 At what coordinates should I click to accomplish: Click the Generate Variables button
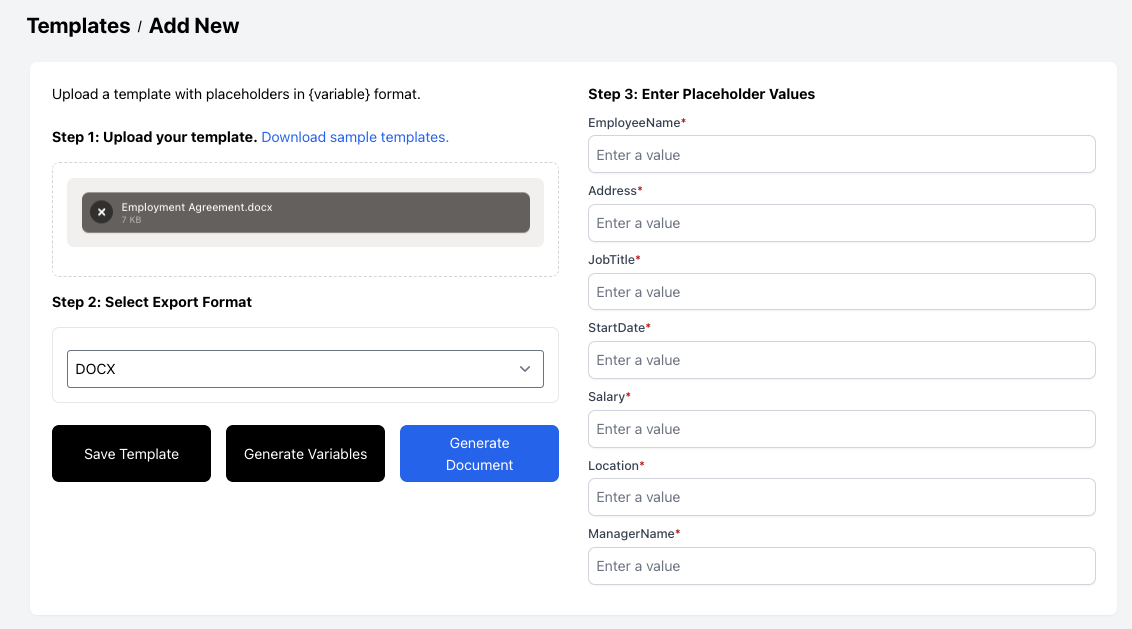[x=305, y=453]
